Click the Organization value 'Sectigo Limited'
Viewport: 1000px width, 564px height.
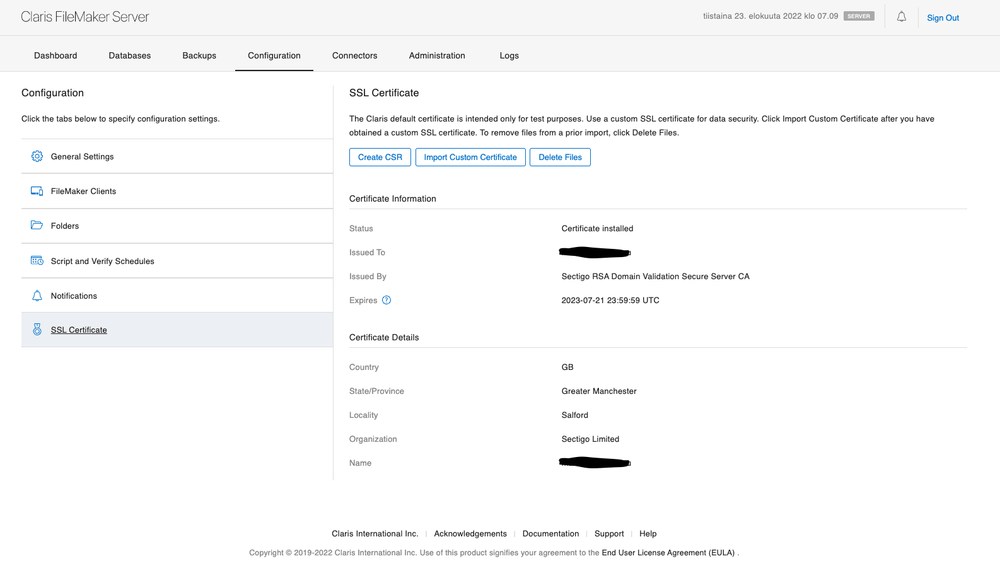[590, 439]
